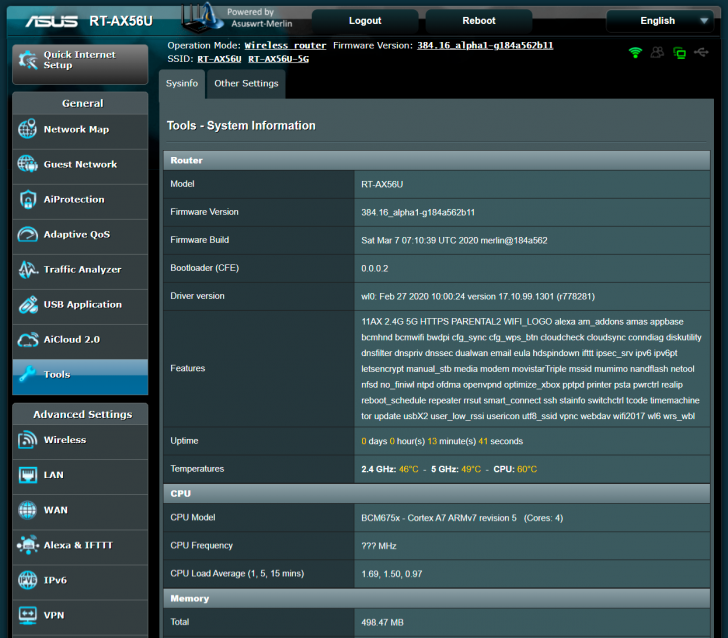
Task: Open Adaptive QoS menu item
Action: (x=80, y=237)
